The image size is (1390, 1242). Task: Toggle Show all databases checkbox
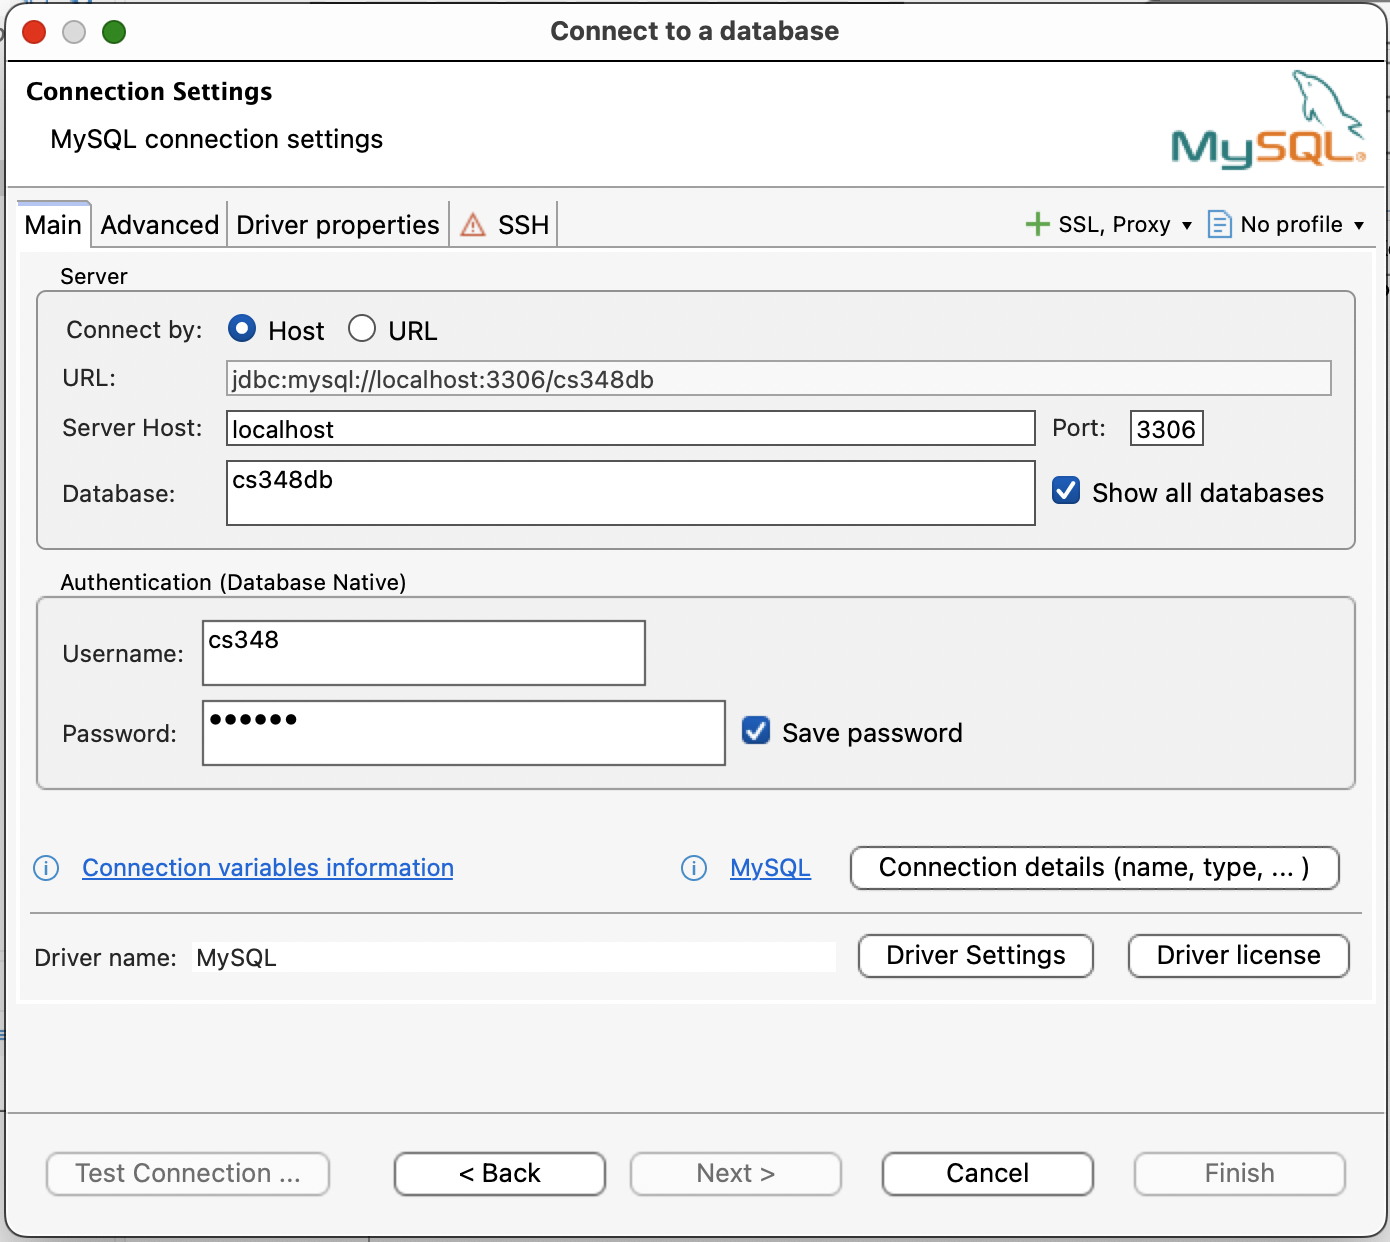[1066, 491]
